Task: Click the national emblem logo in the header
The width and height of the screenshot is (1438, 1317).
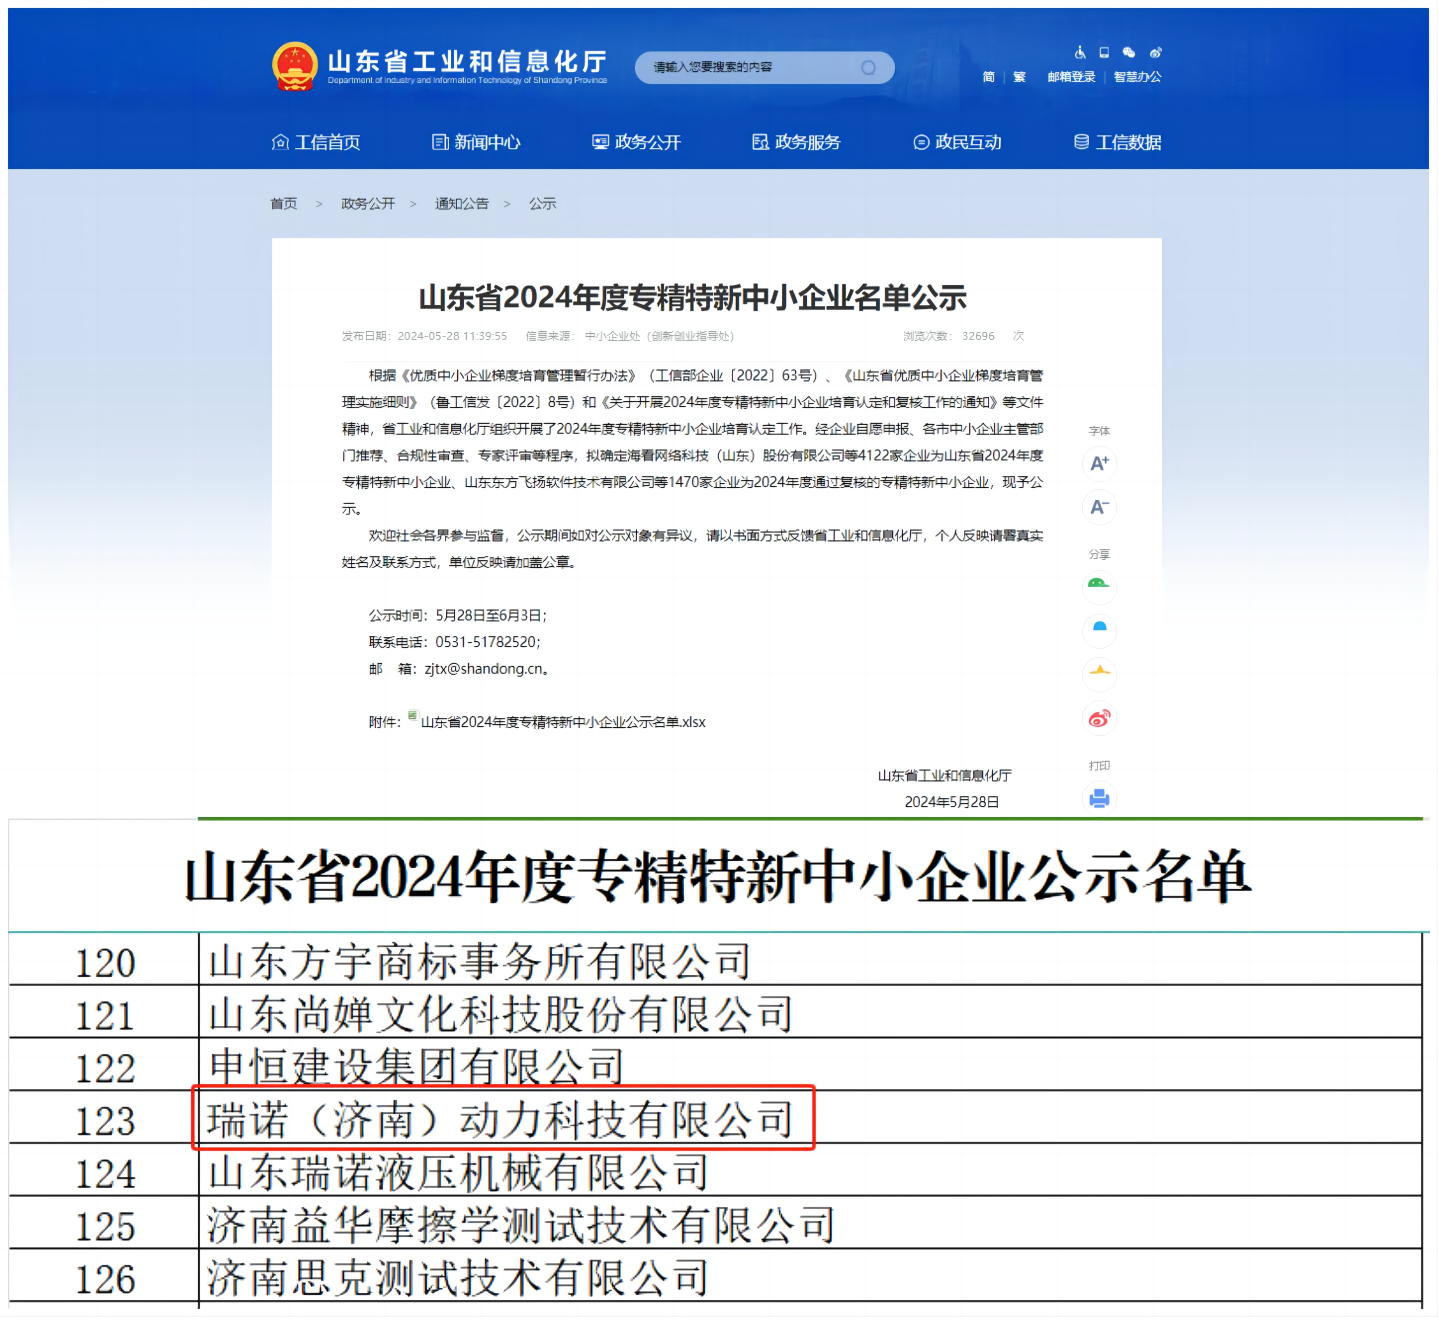Action: pos(294,66)
